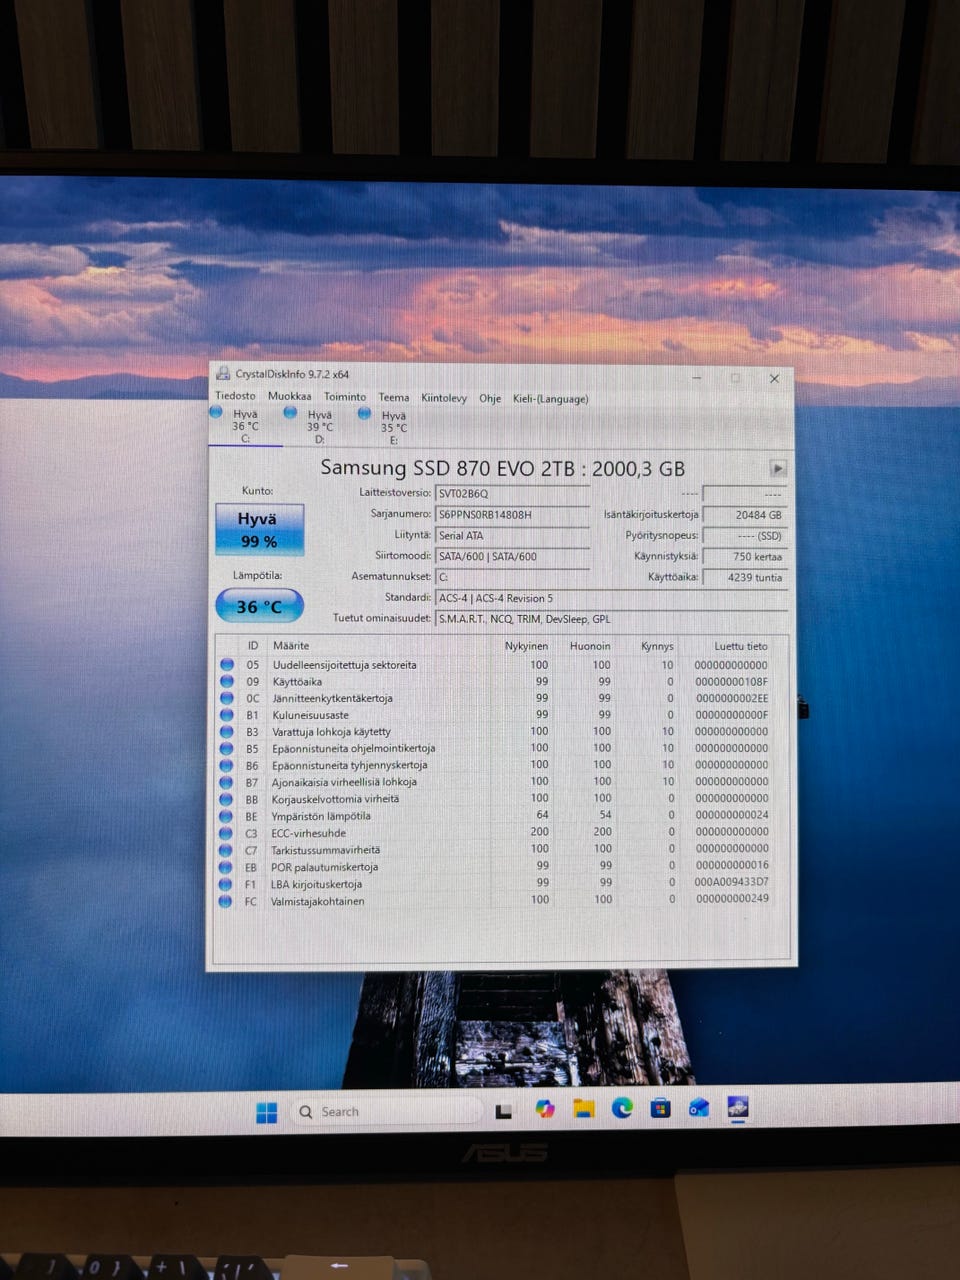Image resolution: width=960 pixels, height=1280 pixels.
Task: Click the Huonoin column header
Action: click(590, 646)
